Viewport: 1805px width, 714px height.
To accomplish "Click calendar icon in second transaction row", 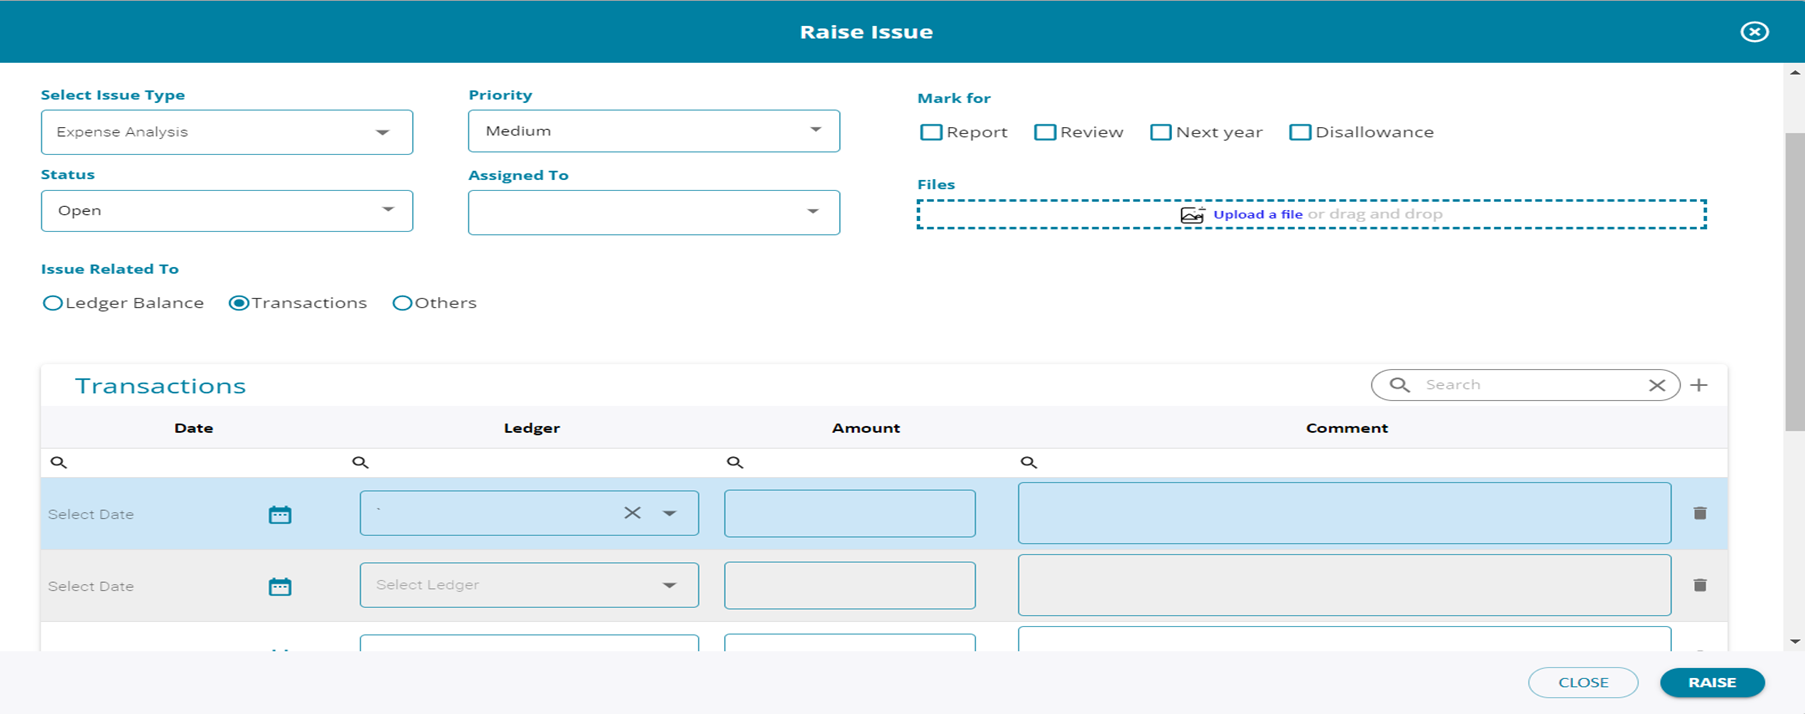I will [x=280, y=587].
